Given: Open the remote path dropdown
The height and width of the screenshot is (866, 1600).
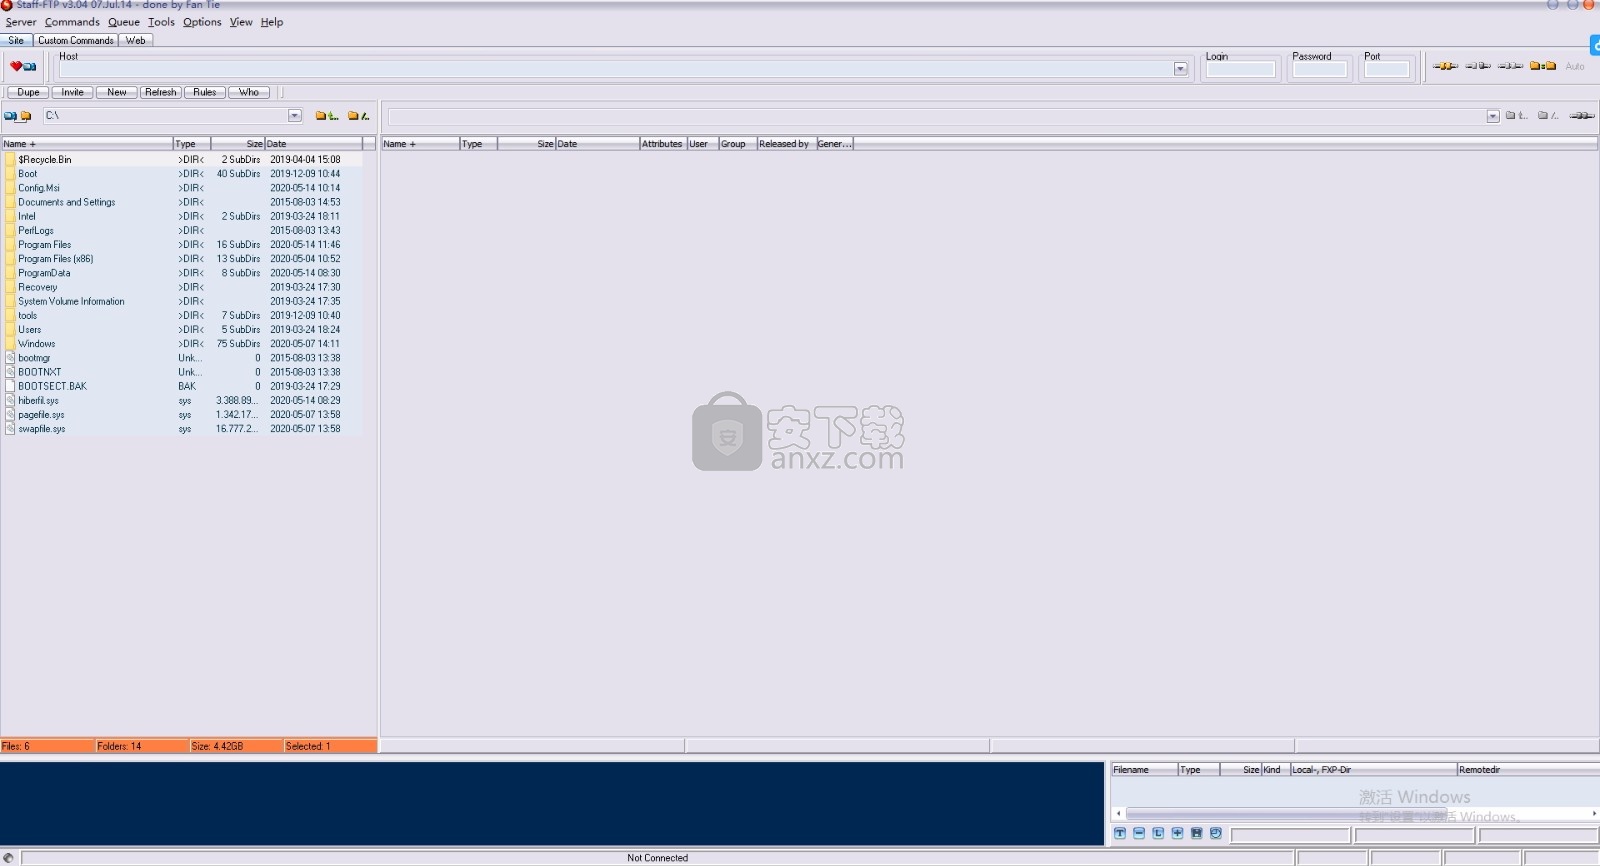Looking at the screenshot, I should point(1493,116).
